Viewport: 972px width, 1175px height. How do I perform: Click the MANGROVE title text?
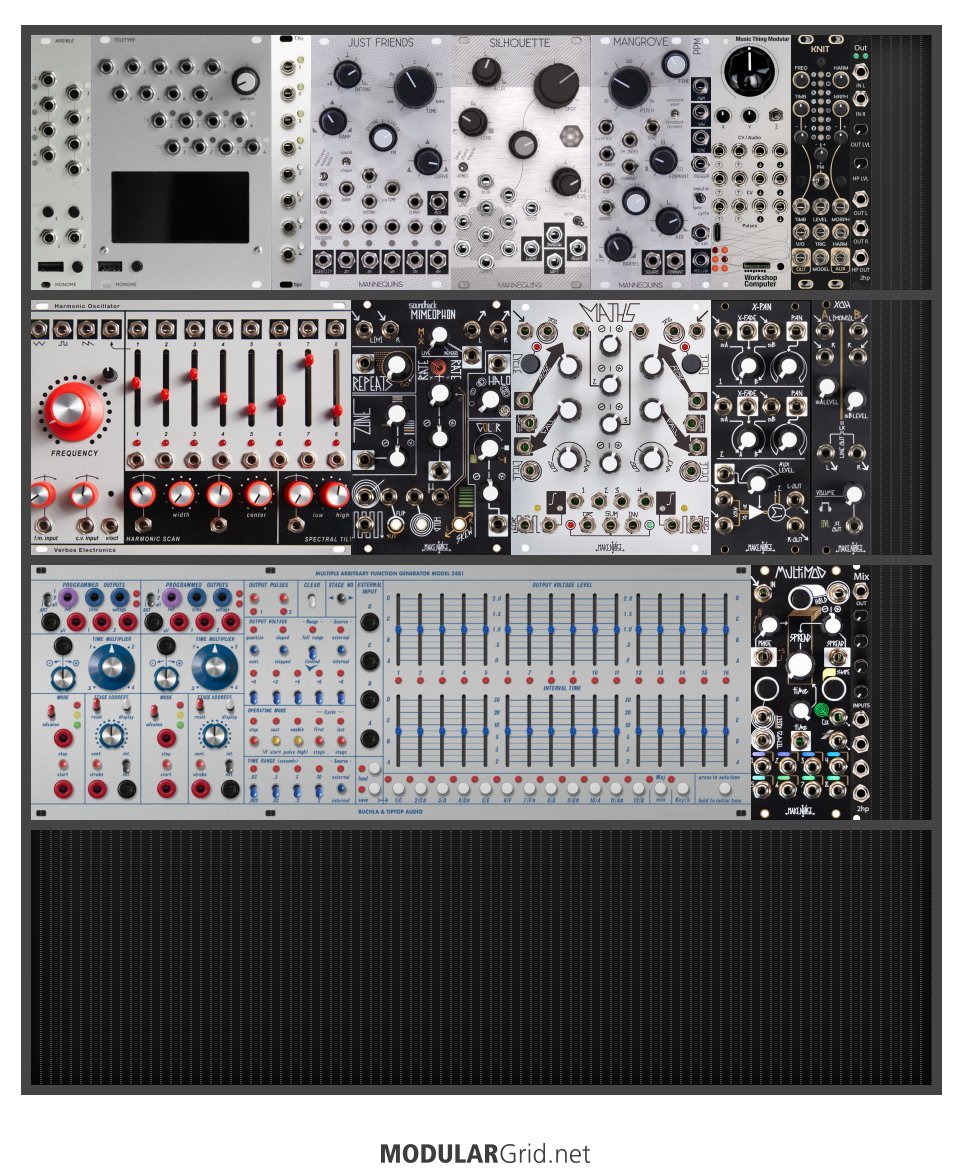(641, 42)
